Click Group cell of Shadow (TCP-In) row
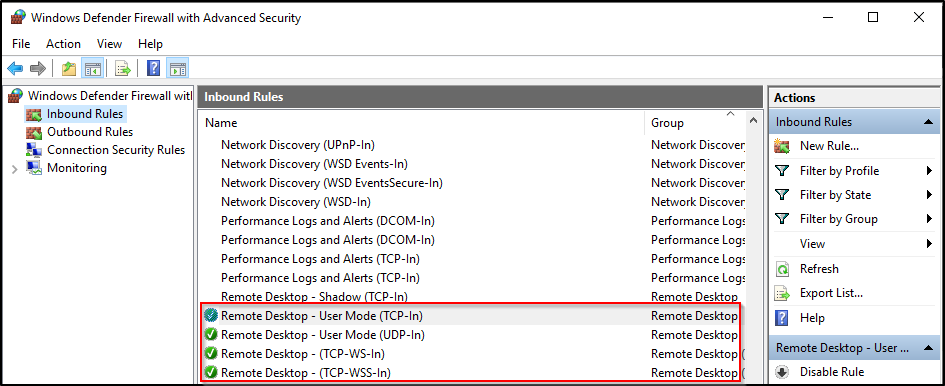 694,297
